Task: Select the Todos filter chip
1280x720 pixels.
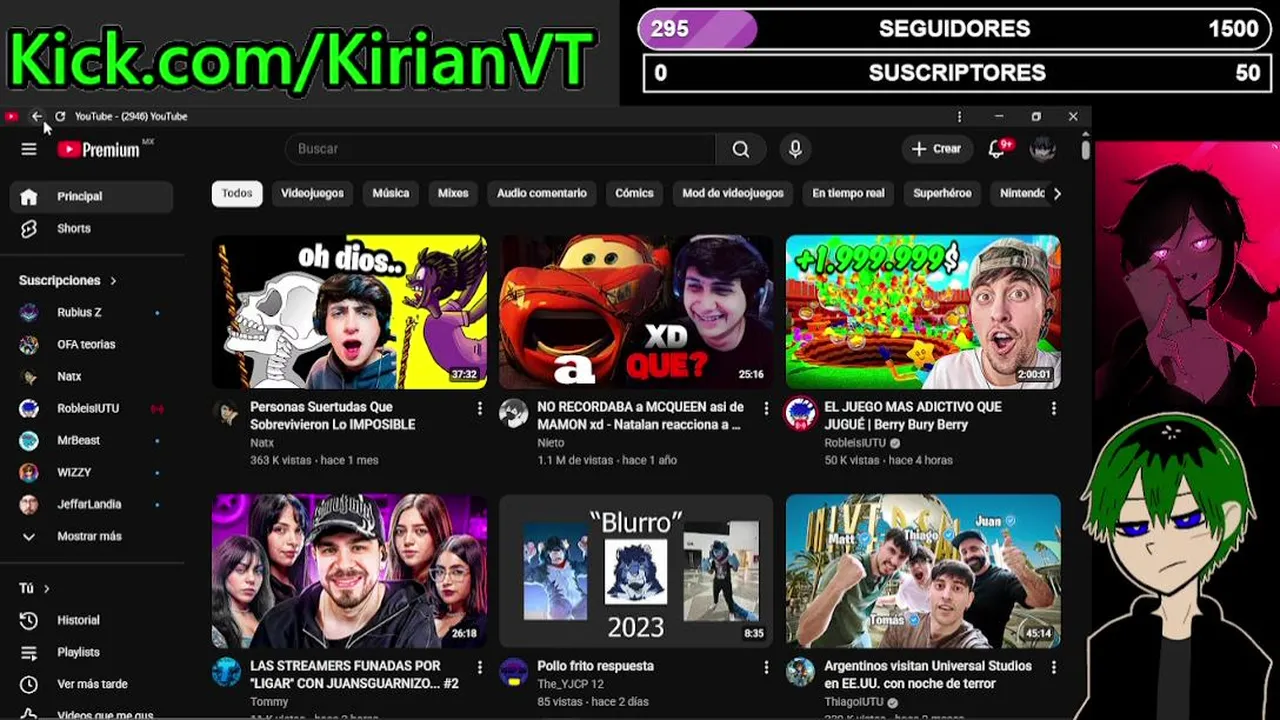Action: pyautogui.click(x=237, y=193)
